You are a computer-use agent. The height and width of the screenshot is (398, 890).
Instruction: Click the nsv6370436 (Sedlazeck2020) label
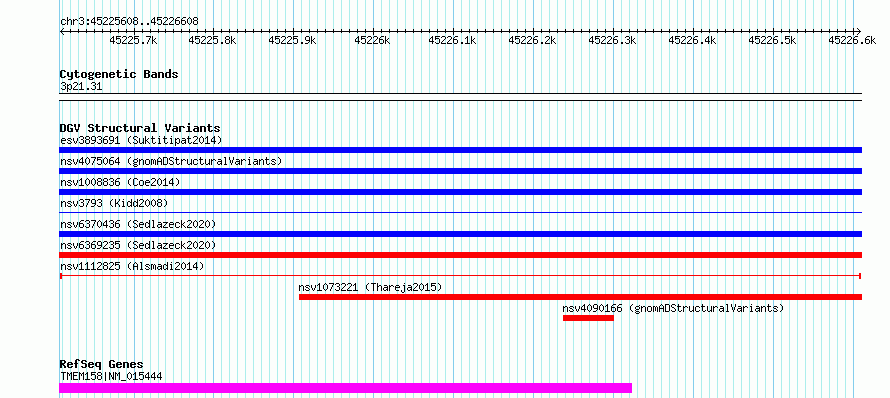tap(138, 224)
